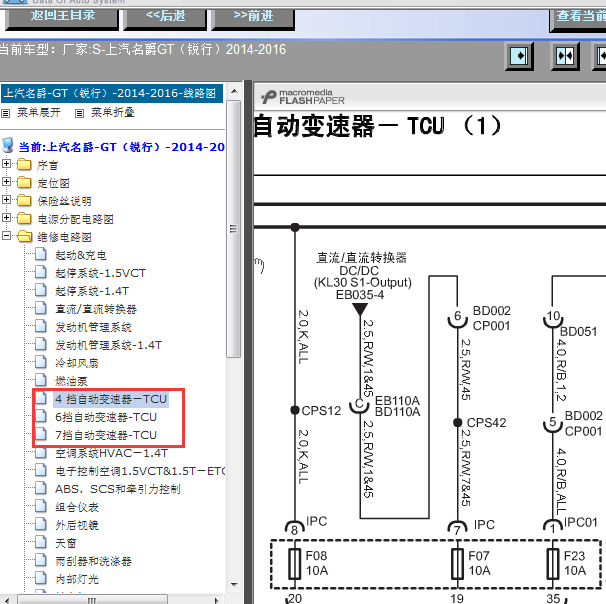Open 冷却风扇 diagram
Screen dimensions: 606x604
(x=77, y=363)
